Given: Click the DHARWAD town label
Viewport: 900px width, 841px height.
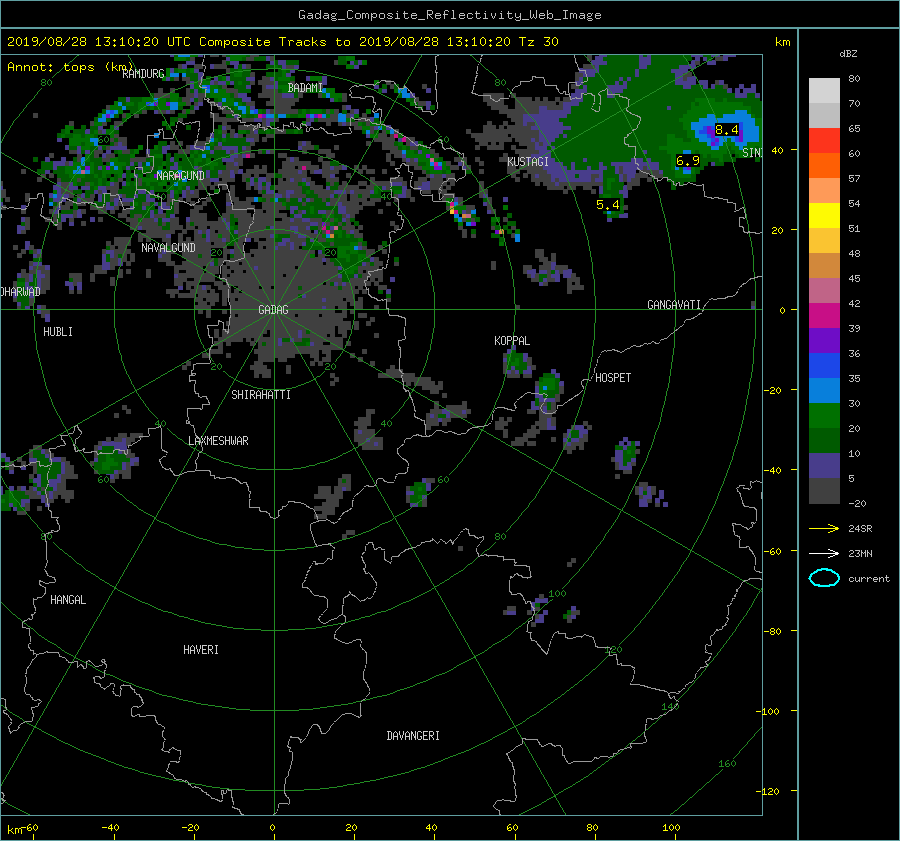Looking at the screenshot, I should tap(20, 292).
